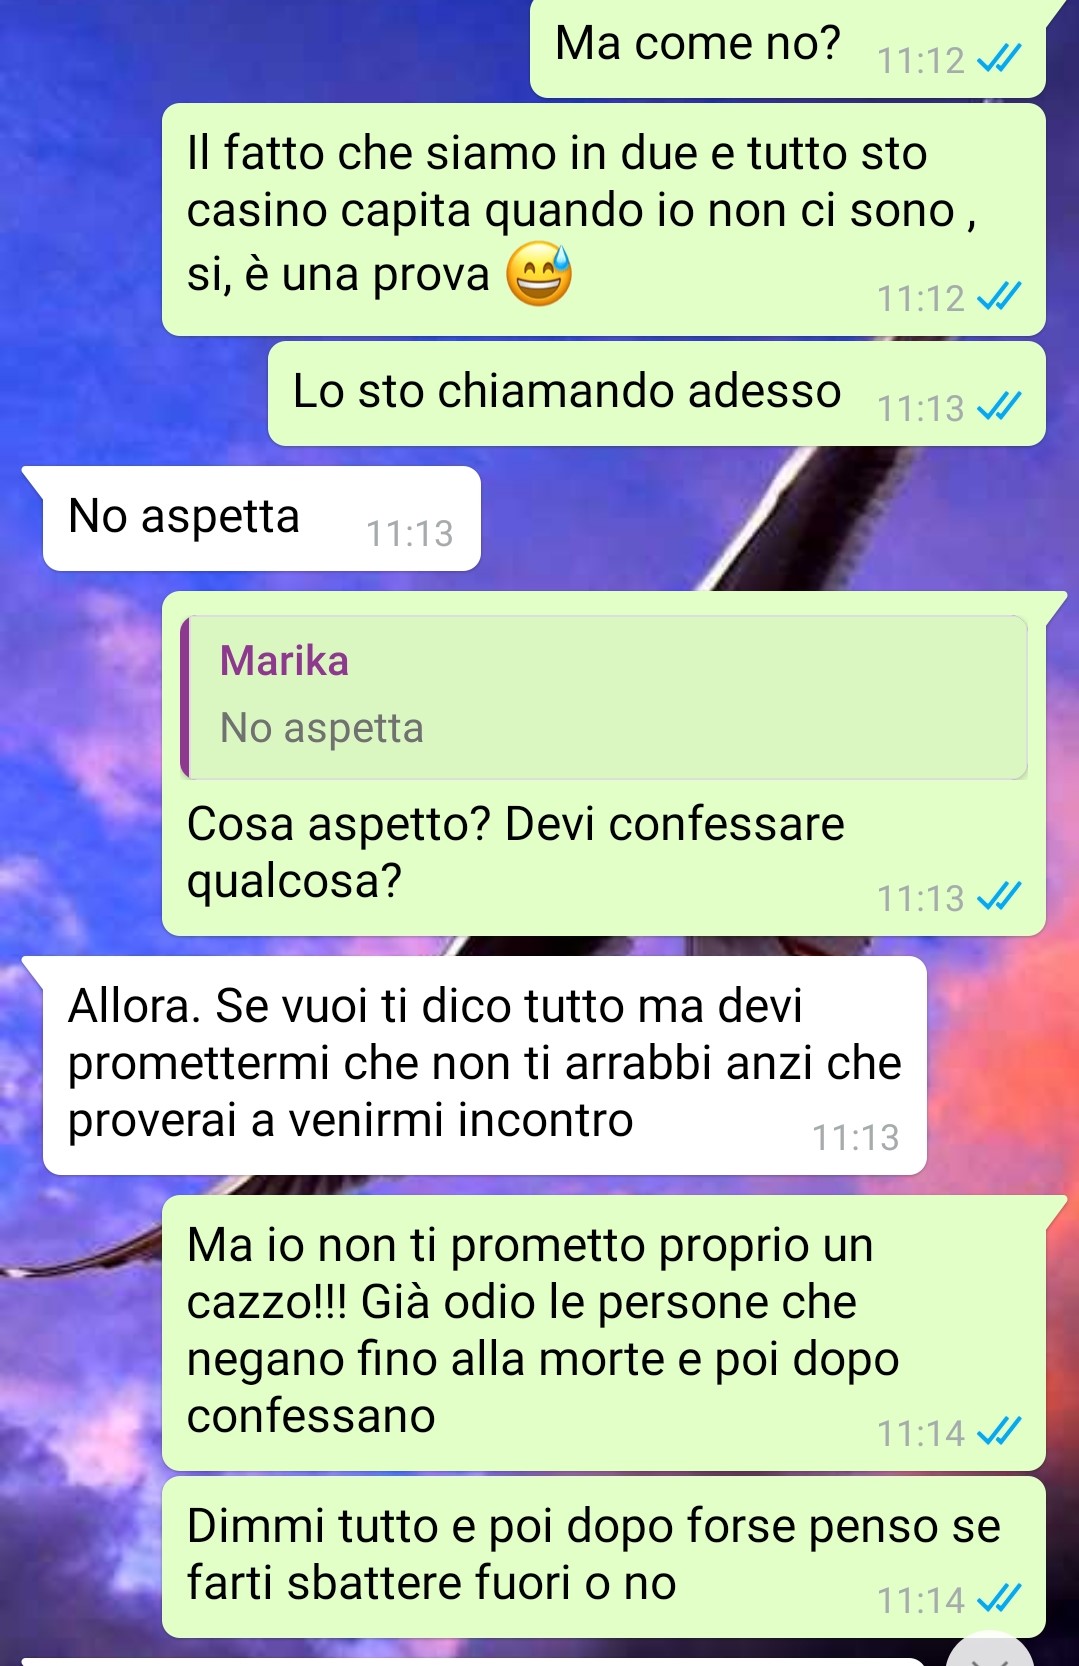This screenshot has height=1666, width=1079.
Task: Tap the 11:13 timestamp on 'No aspetta'
Action: tap(409, 533)
